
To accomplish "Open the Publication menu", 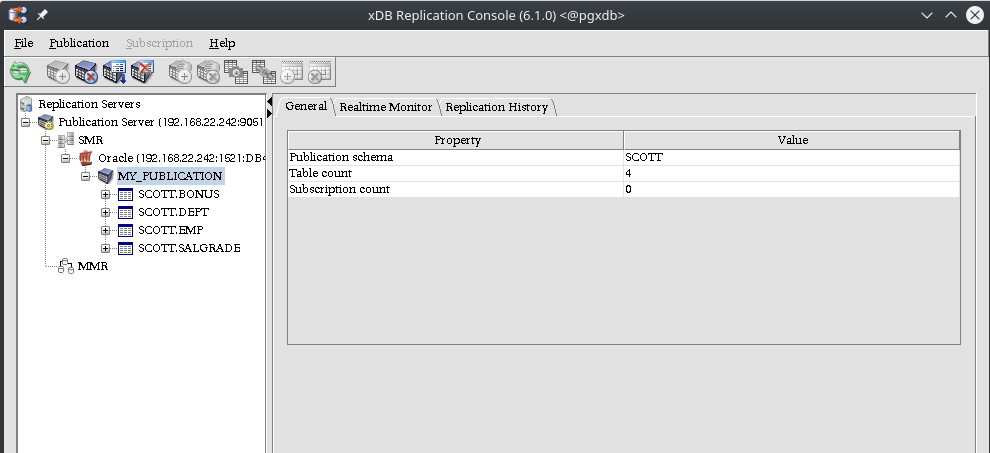I will [x=79, y=43].
